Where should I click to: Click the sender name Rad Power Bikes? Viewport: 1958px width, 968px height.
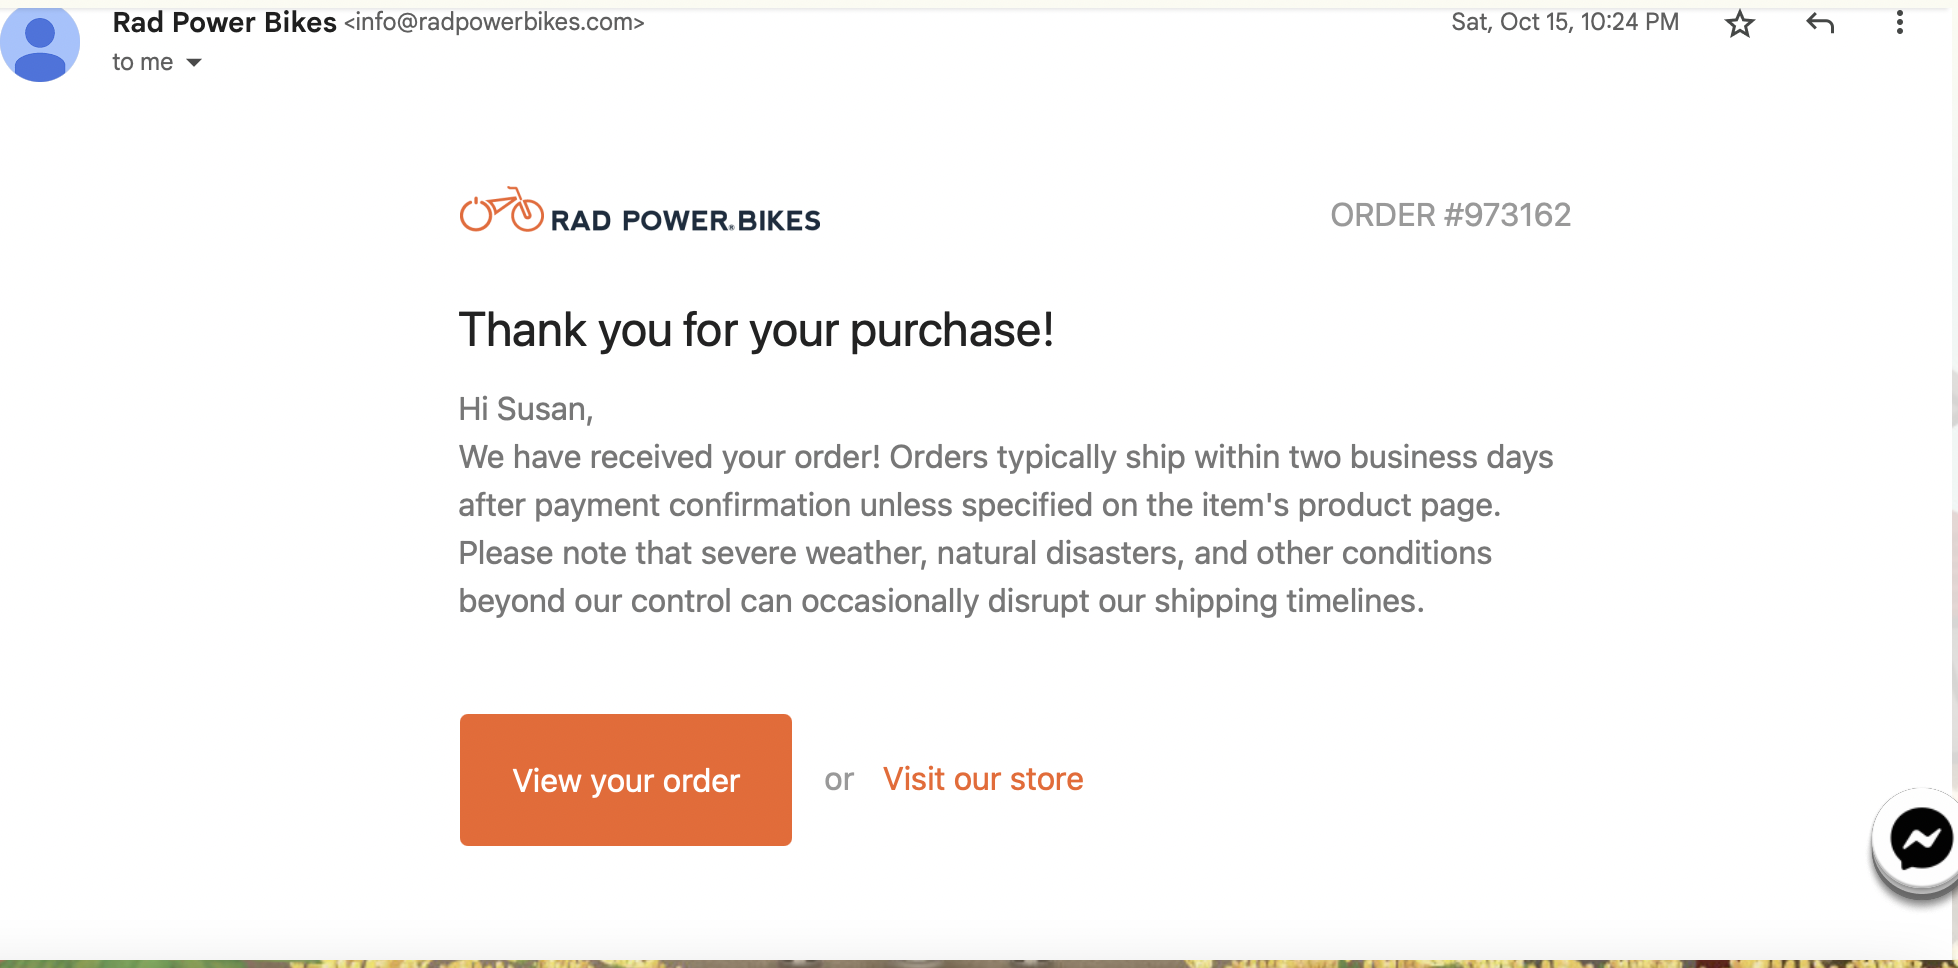coord(224,21)
